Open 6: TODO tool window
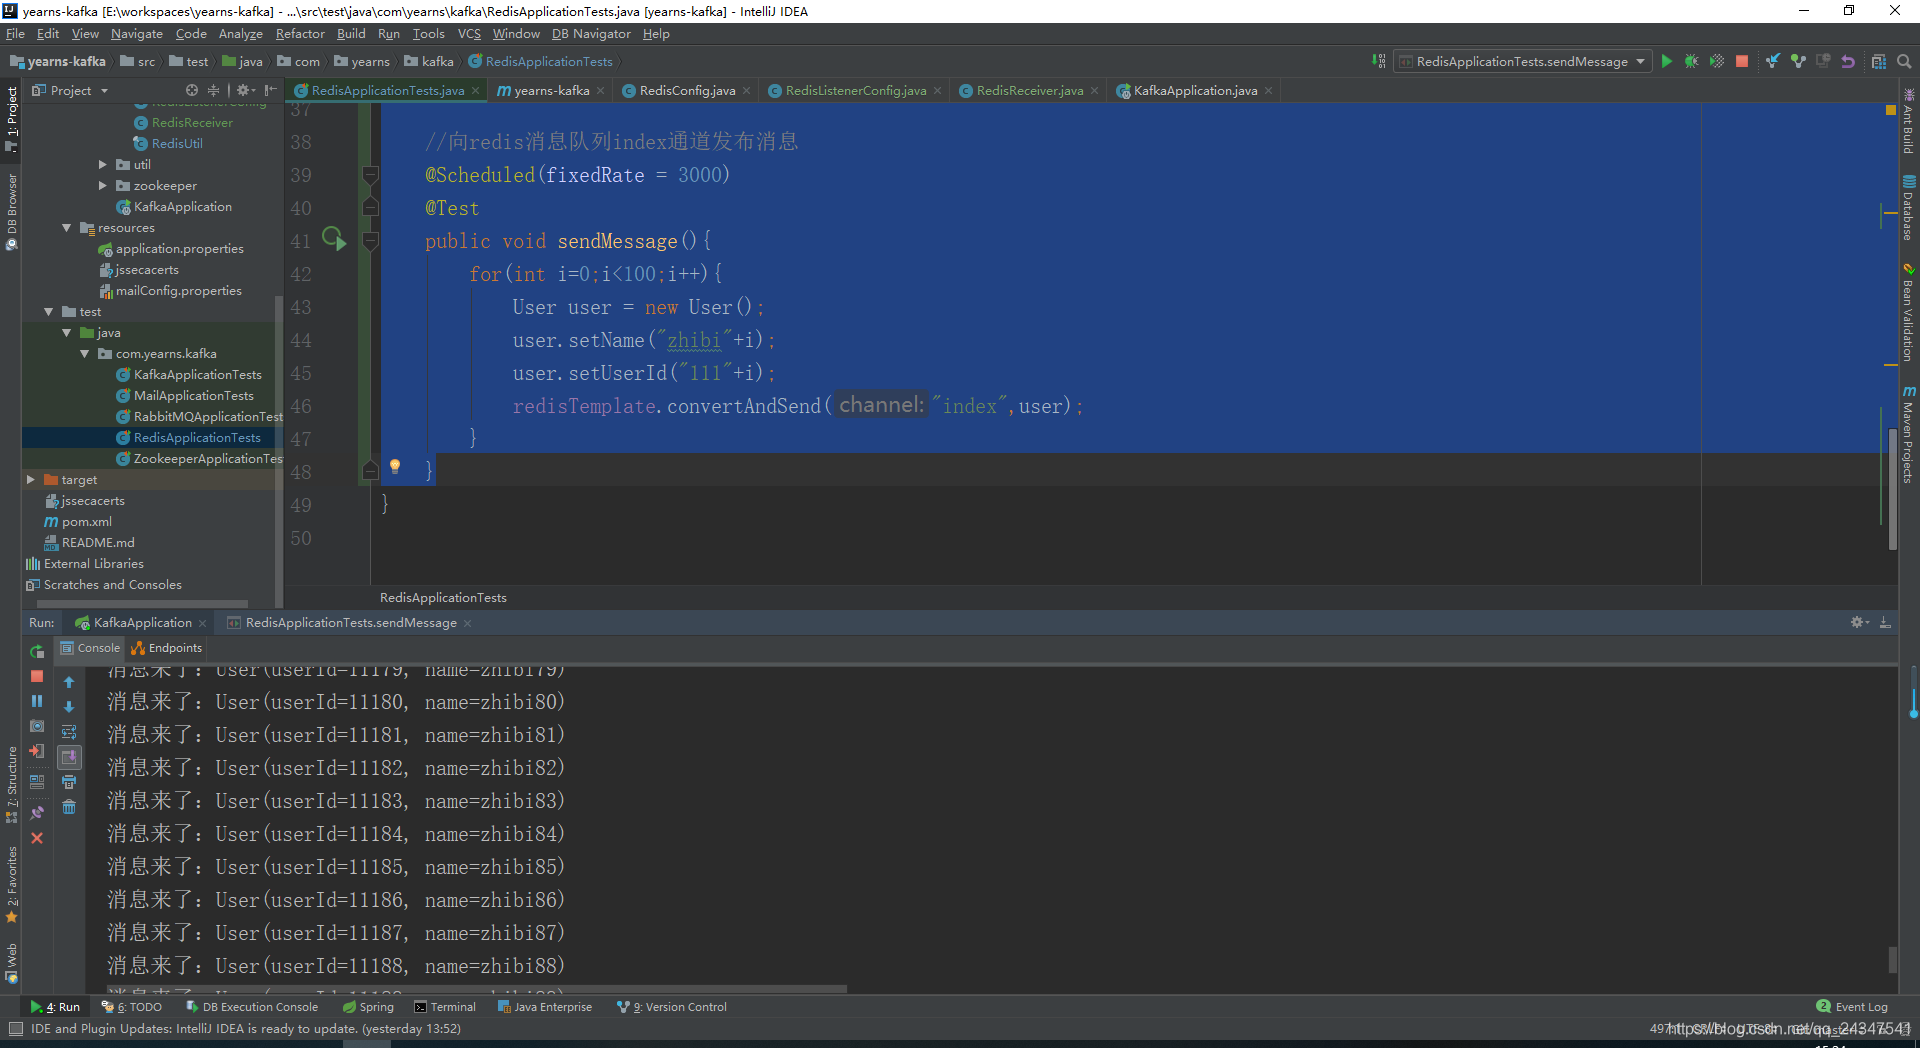 (132, 1007)
